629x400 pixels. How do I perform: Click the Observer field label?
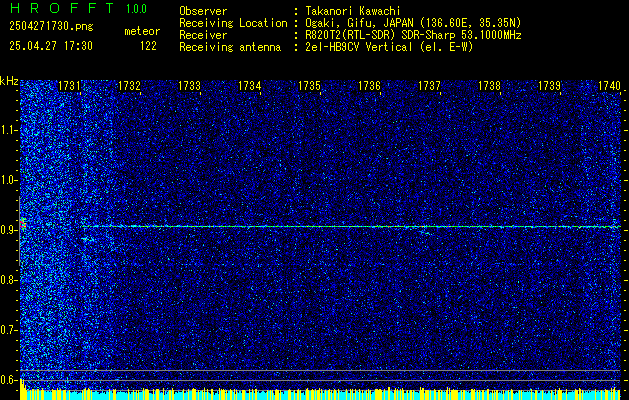[203, 11]
